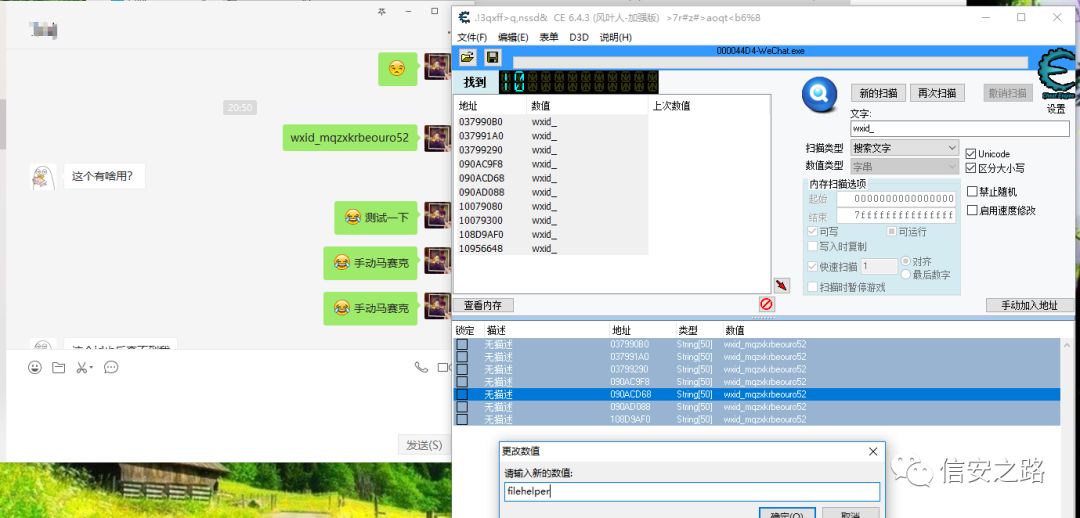Click the red arrow add-to-list icon
Image resolution: width=1080 pixels, height=518 pixels.
pos(782,285)
